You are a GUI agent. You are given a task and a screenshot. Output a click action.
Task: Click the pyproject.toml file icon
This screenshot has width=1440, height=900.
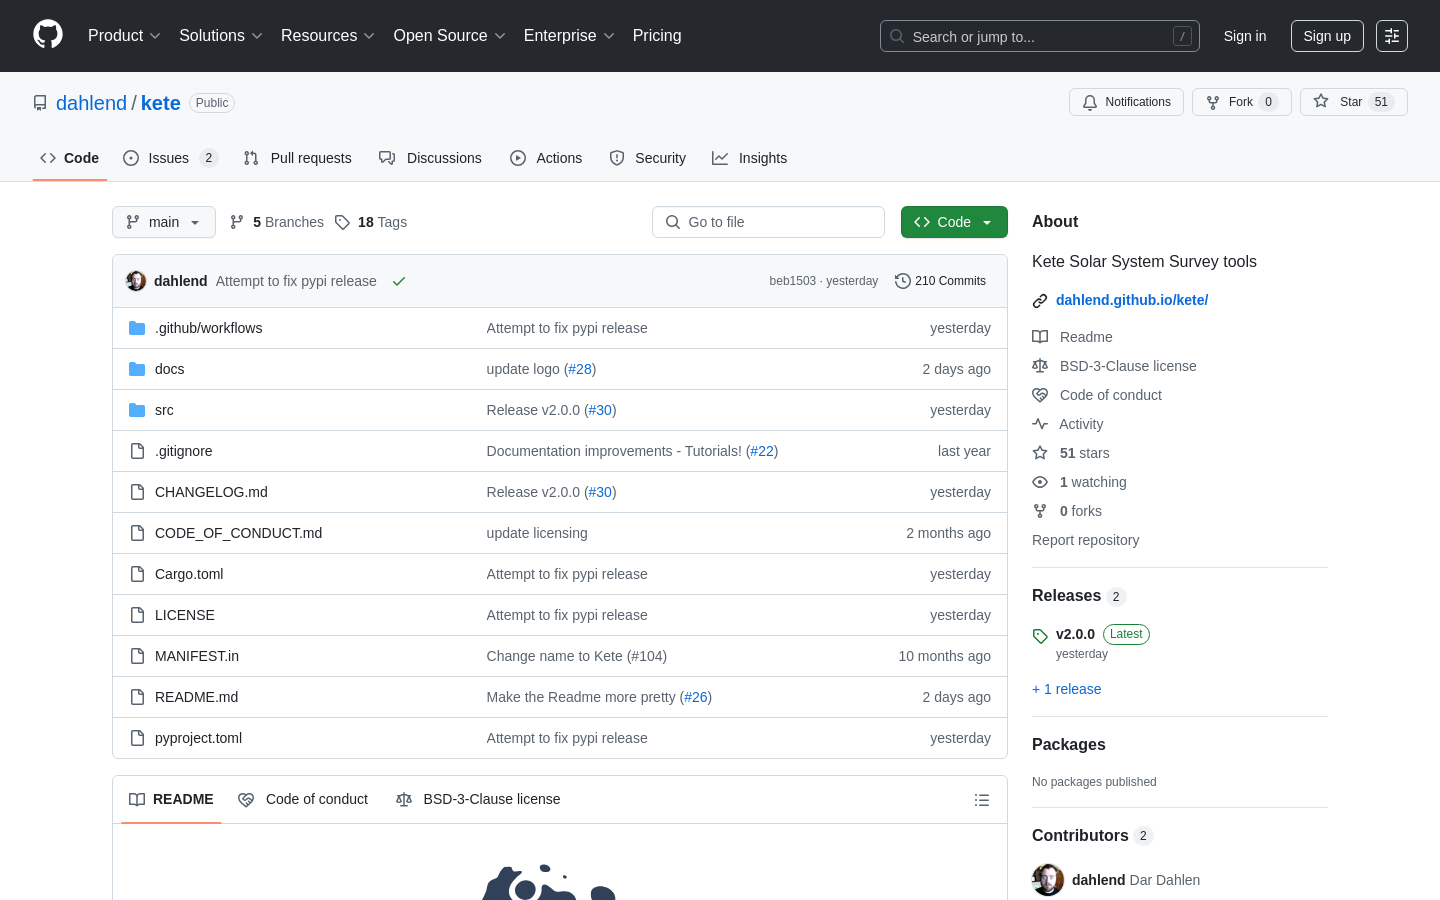[x=137, y=738]
